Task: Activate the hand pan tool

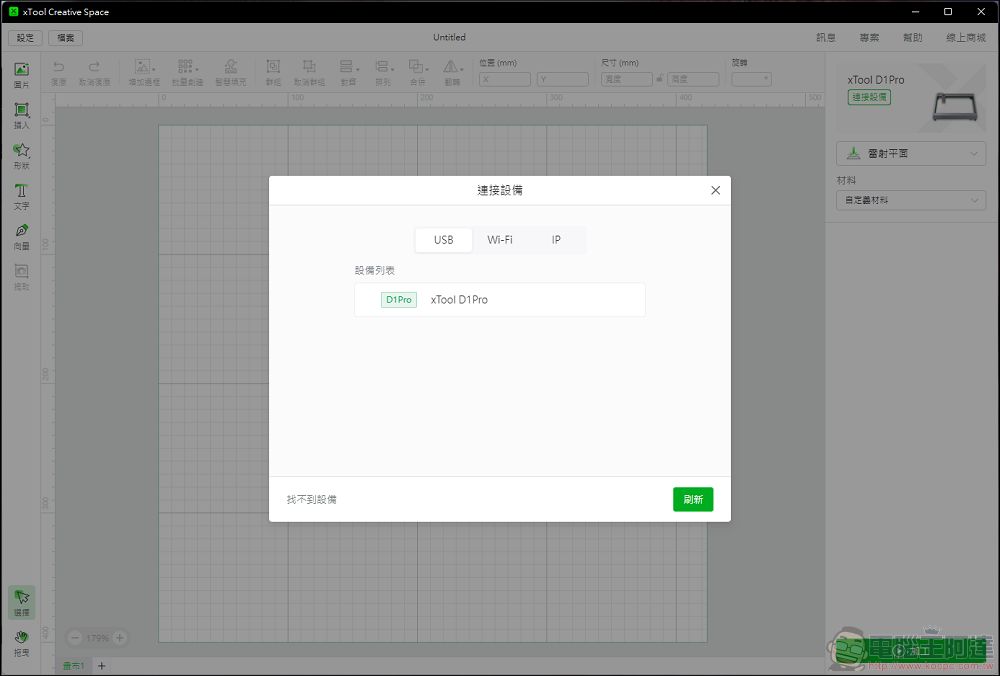Action: tap(21, 641)
